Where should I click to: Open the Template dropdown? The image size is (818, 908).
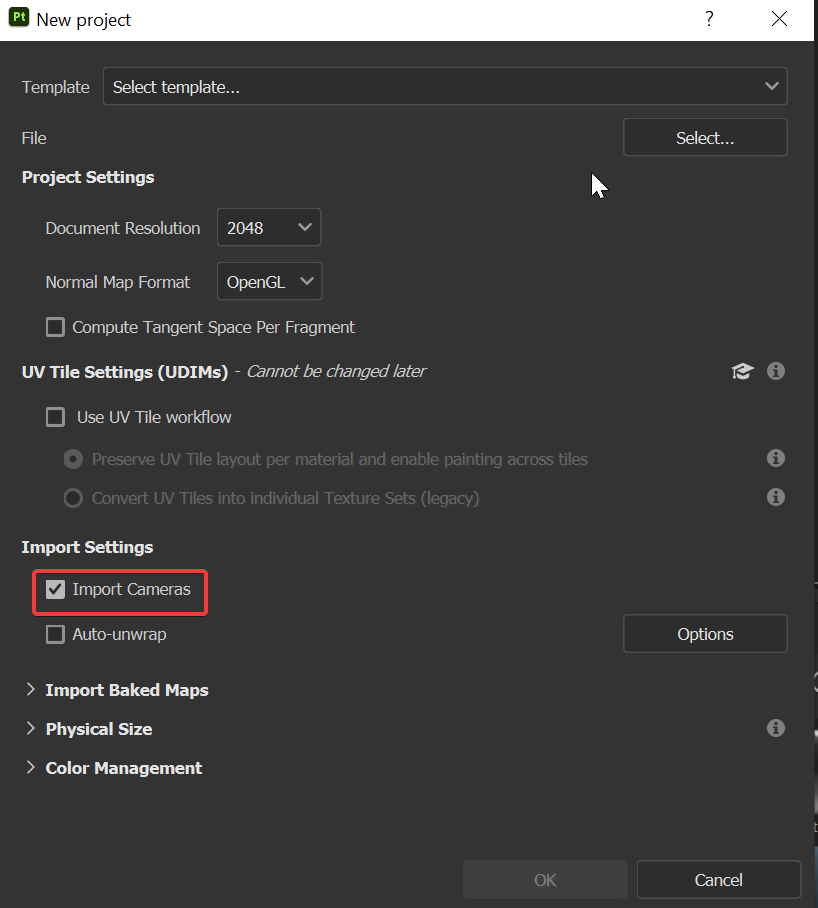[x=445, y=86]
